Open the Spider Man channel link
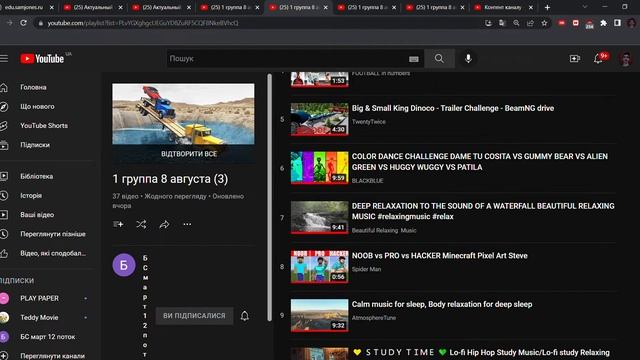Screen dimensions: 640x360 [367, 269]
